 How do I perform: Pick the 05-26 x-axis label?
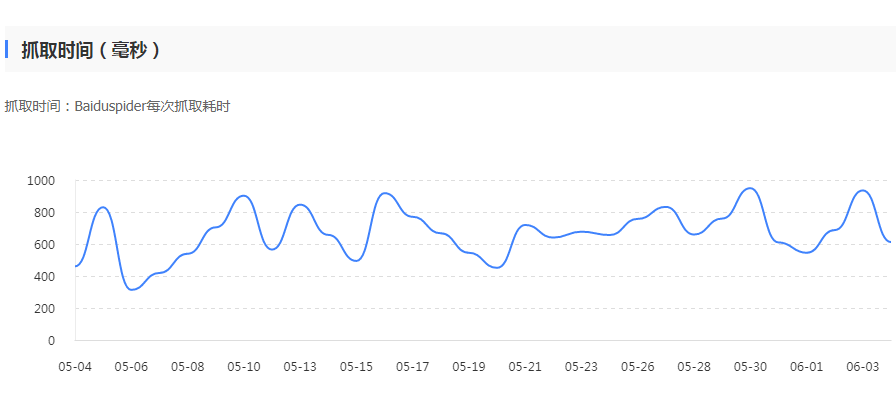[638, 367]
